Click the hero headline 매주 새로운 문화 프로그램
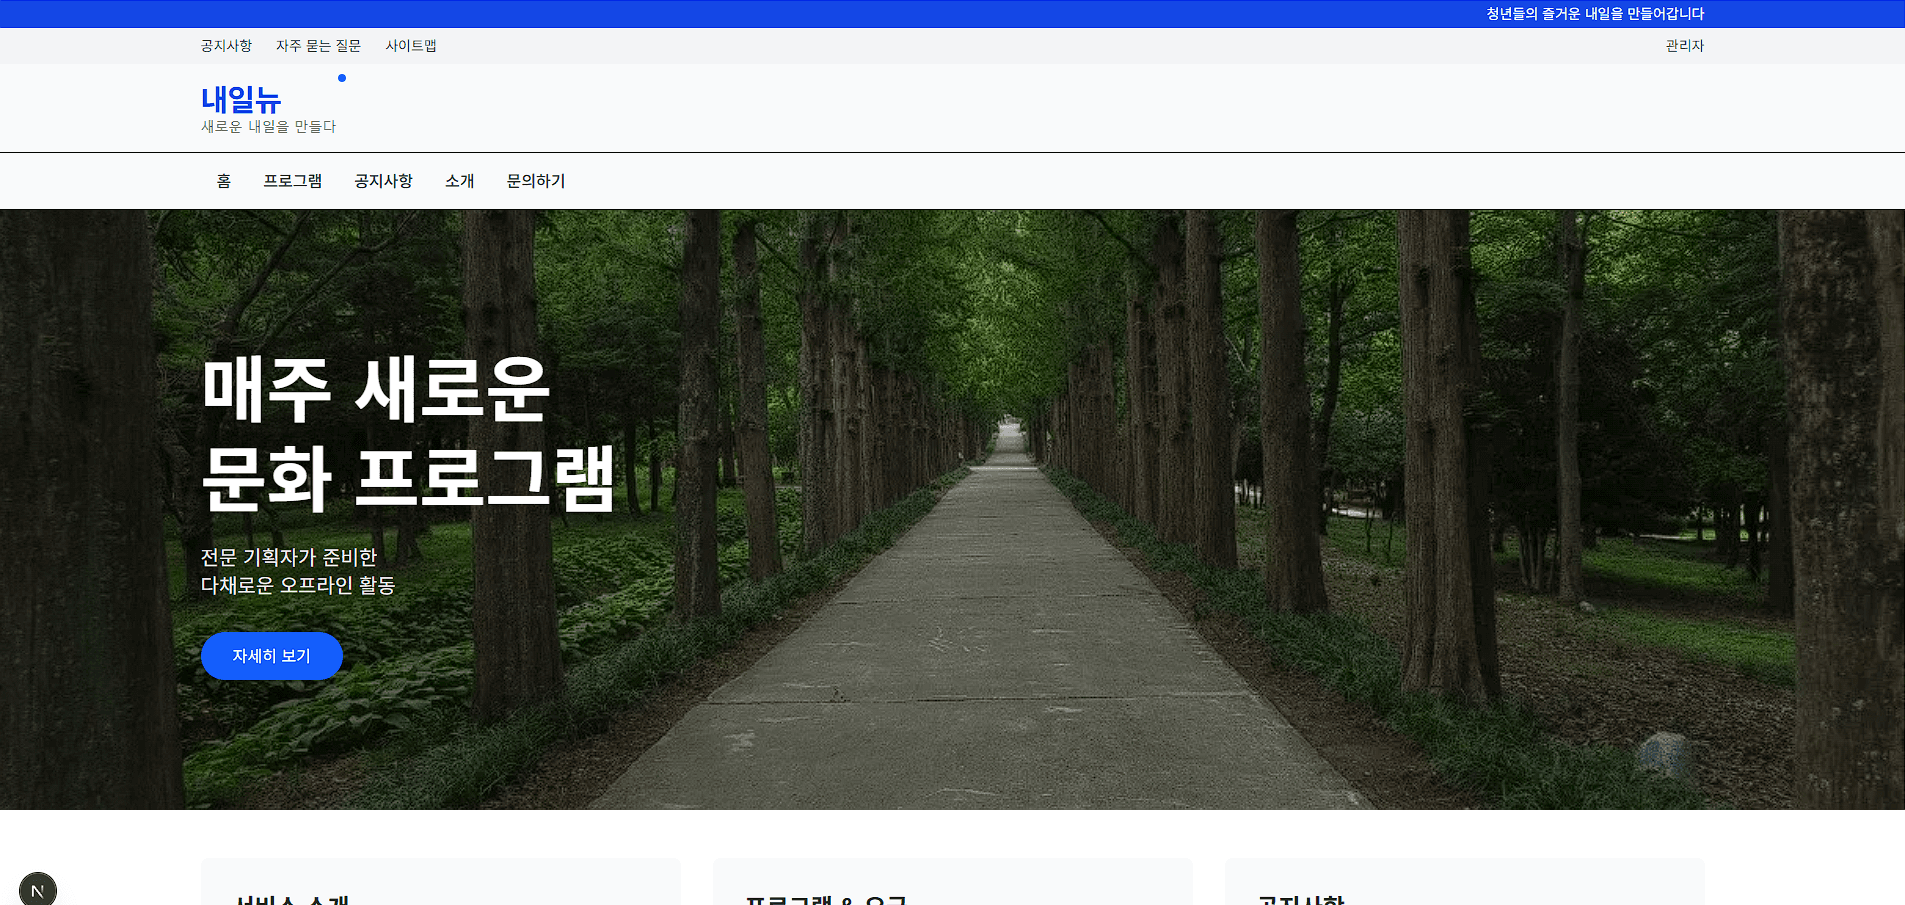Viewport: 1905px width, 905px height. coord(408,437)
